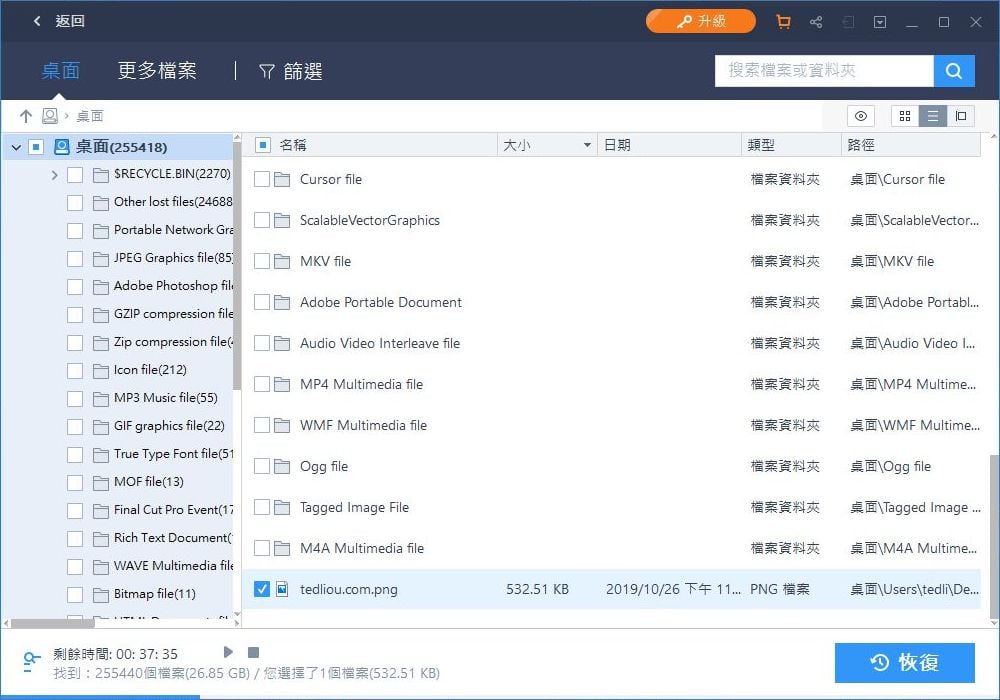The width and height of the screenshot is (1000, 700).
Task: Select Portable Network Graphics folder in tree
Action: [173, 230]
